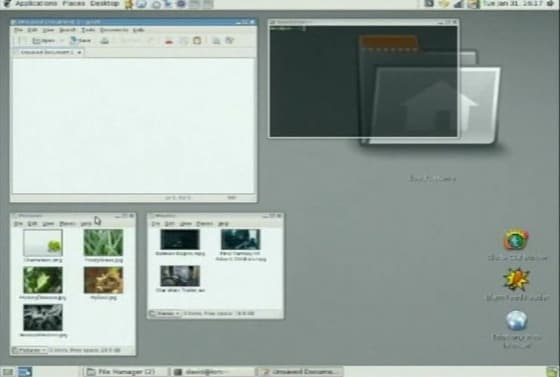
Task: Open View menu in second file manager window
Action: click(186, 224)
